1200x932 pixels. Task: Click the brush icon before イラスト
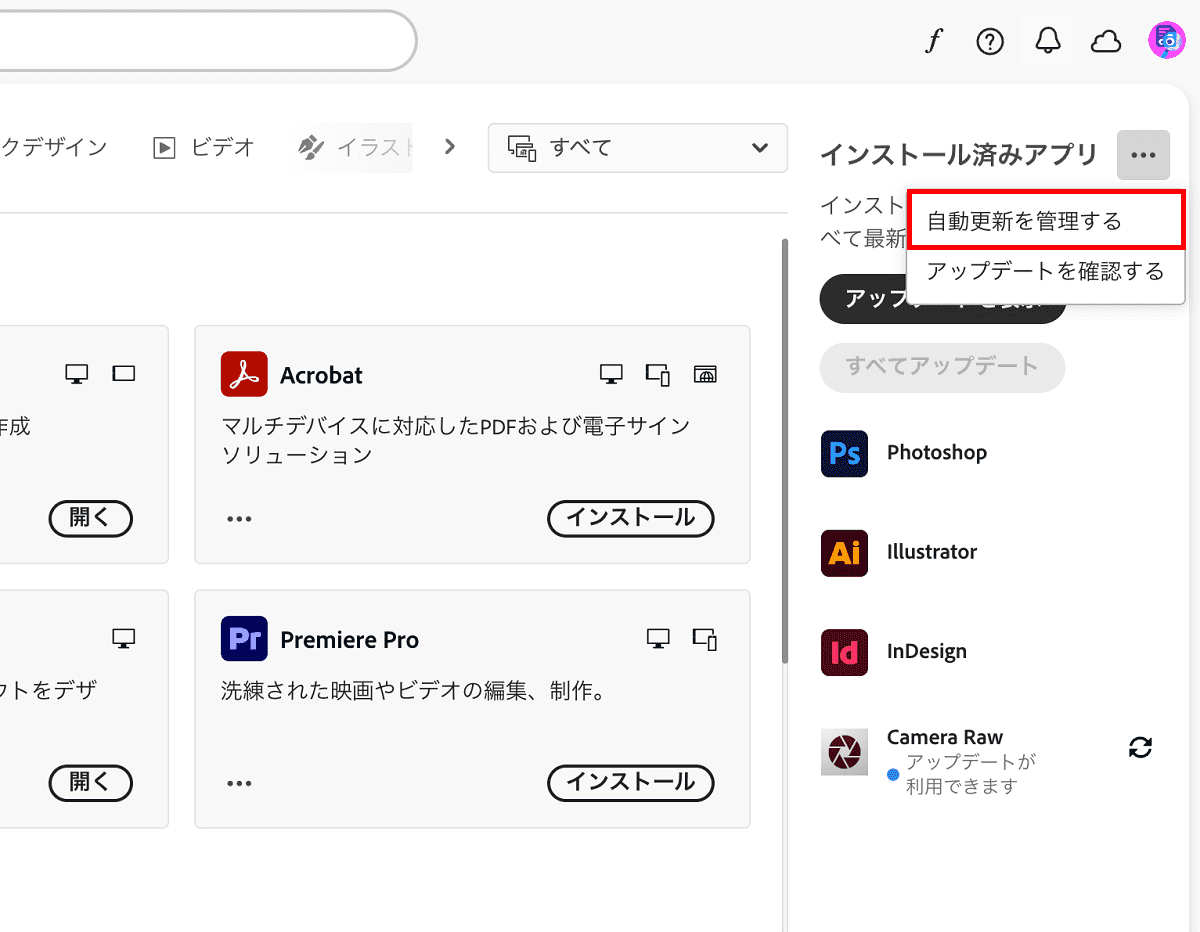pos(312,148)
